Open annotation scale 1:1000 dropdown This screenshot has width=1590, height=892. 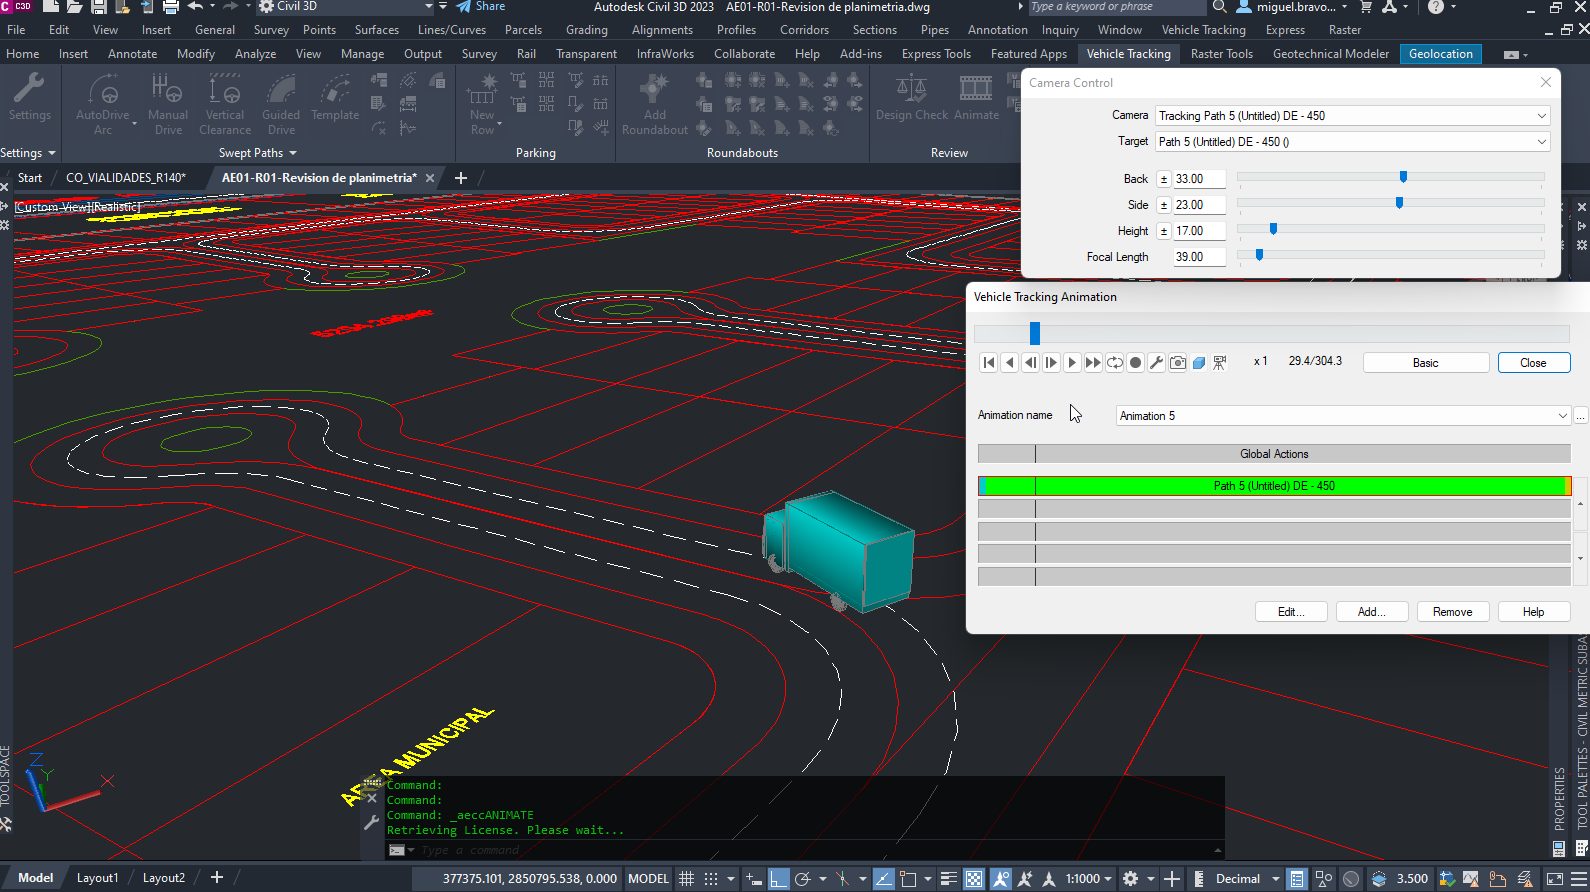point(1090,879)
